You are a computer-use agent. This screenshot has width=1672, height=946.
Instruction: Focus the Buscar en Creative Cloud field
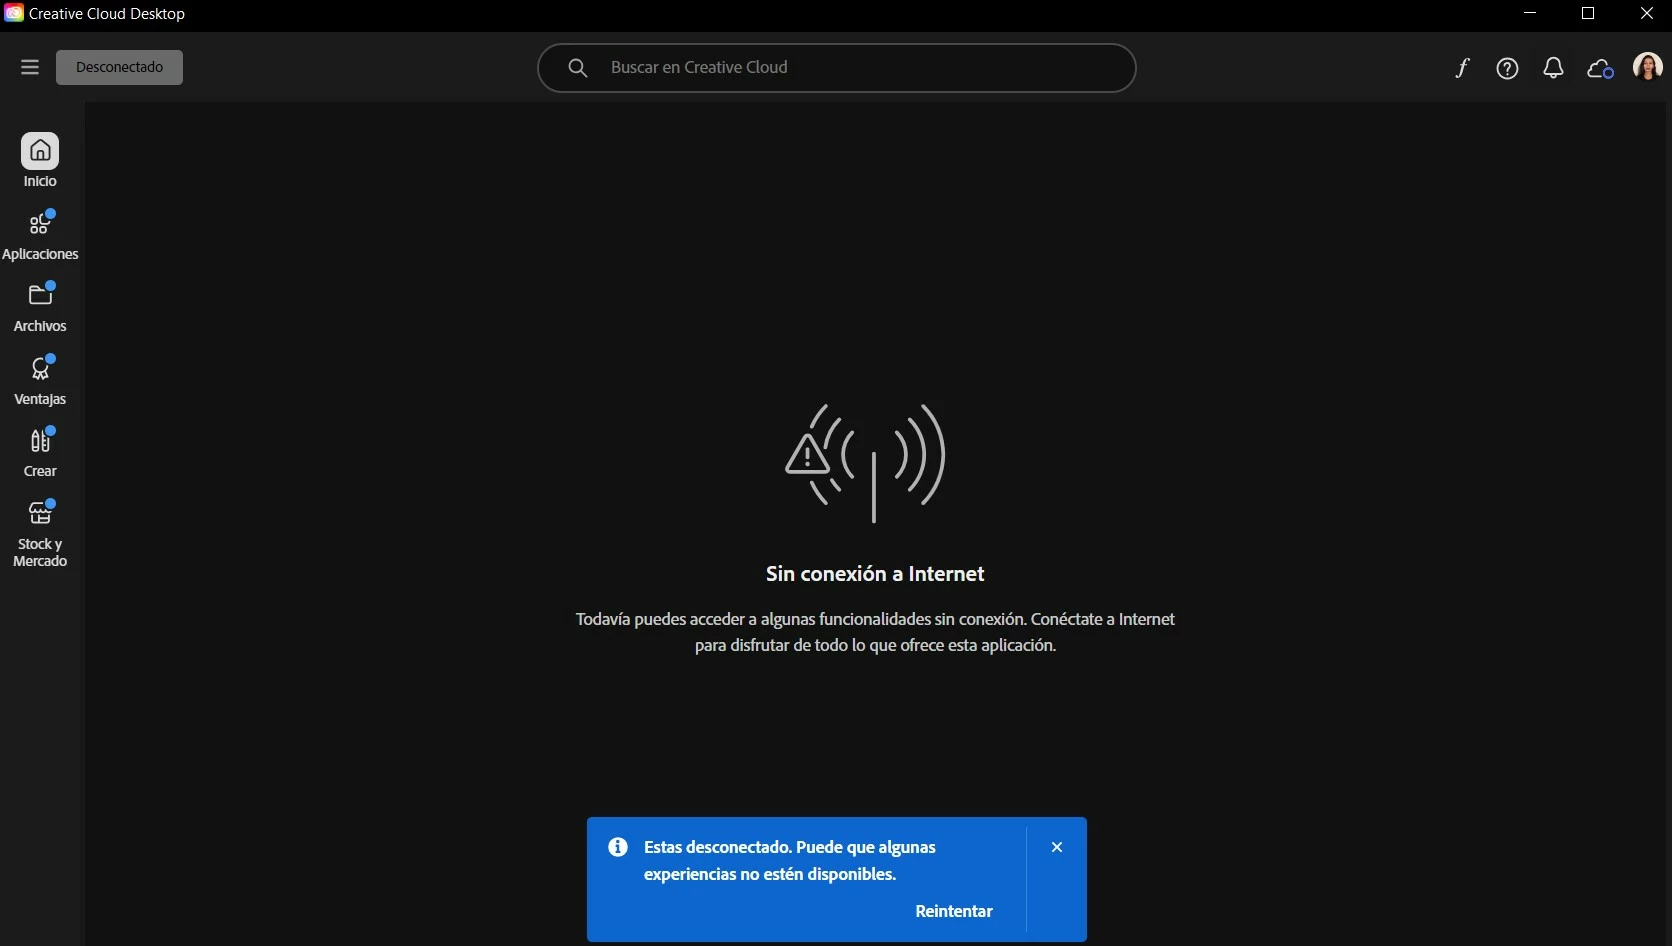[837, 68]
